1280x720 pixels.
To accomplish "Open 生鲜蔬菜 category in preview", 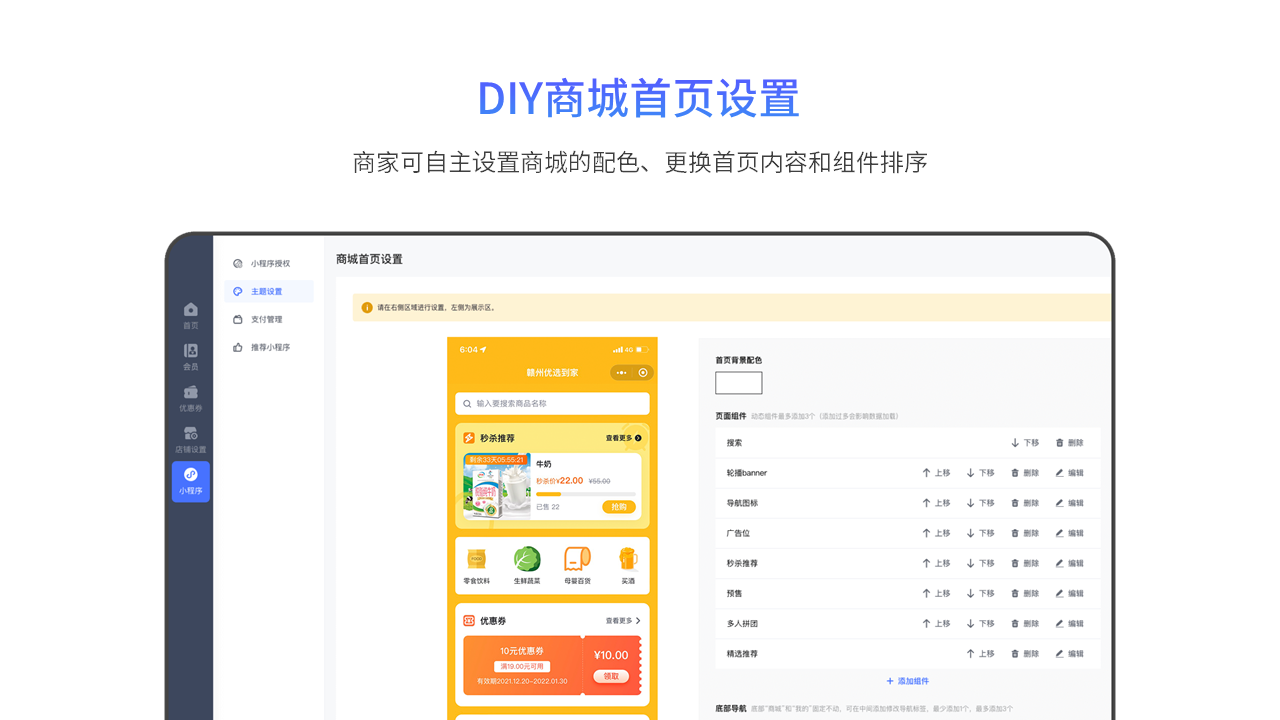I will 527,566.
